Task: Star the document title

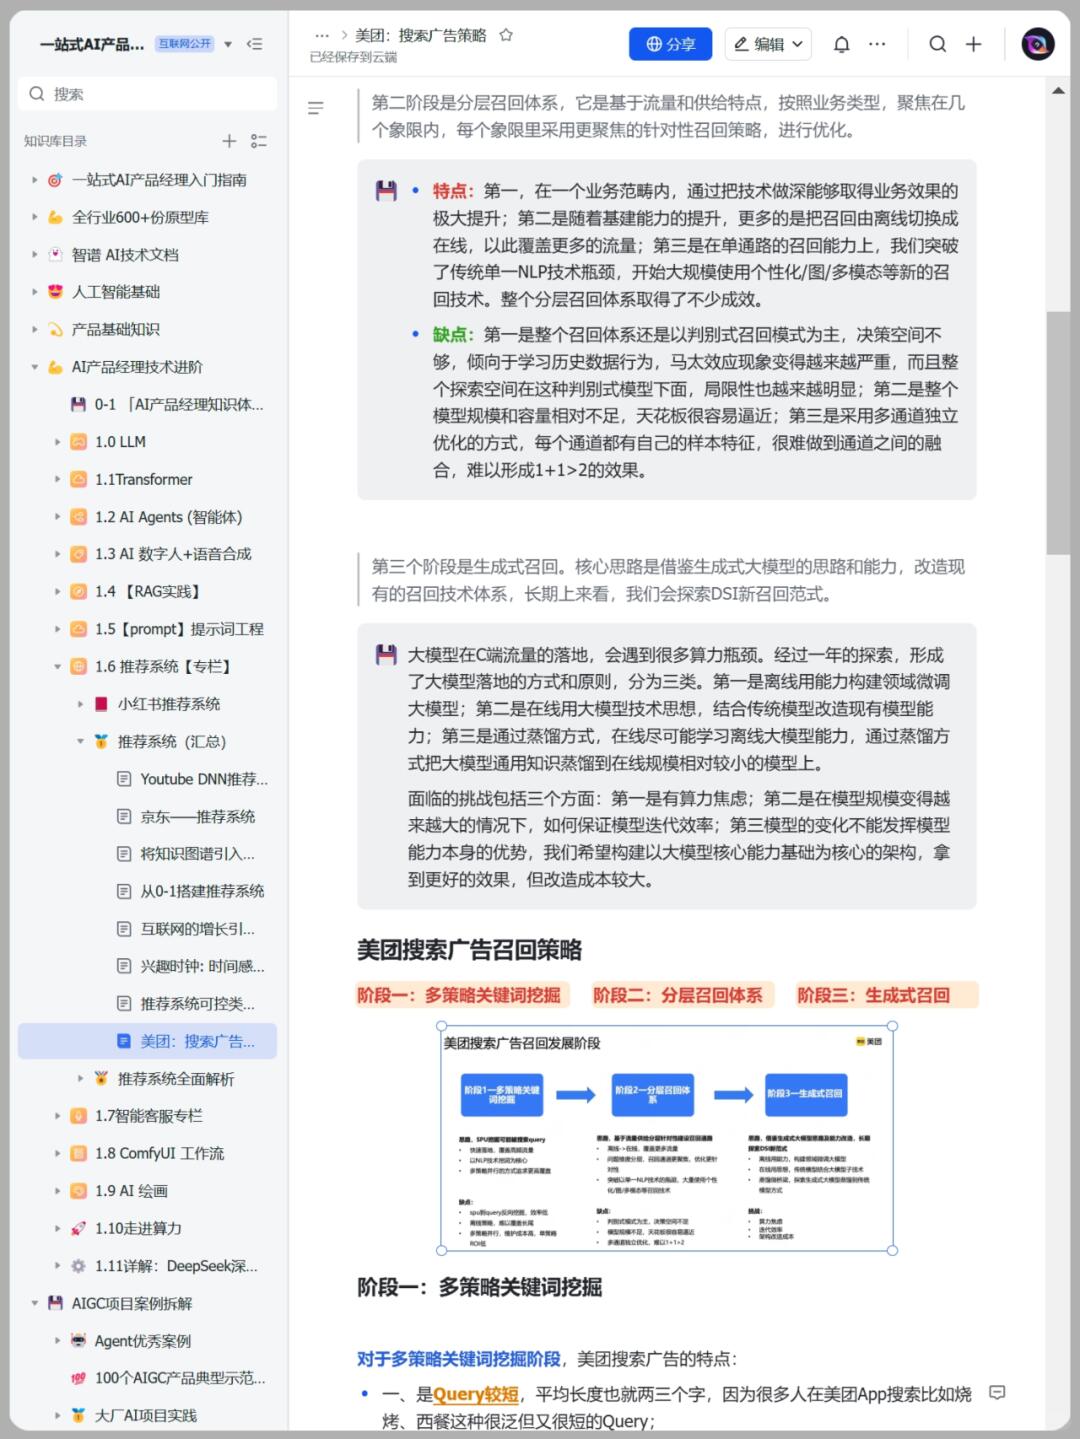Action: pyautogui.click(x=506, y=35)
